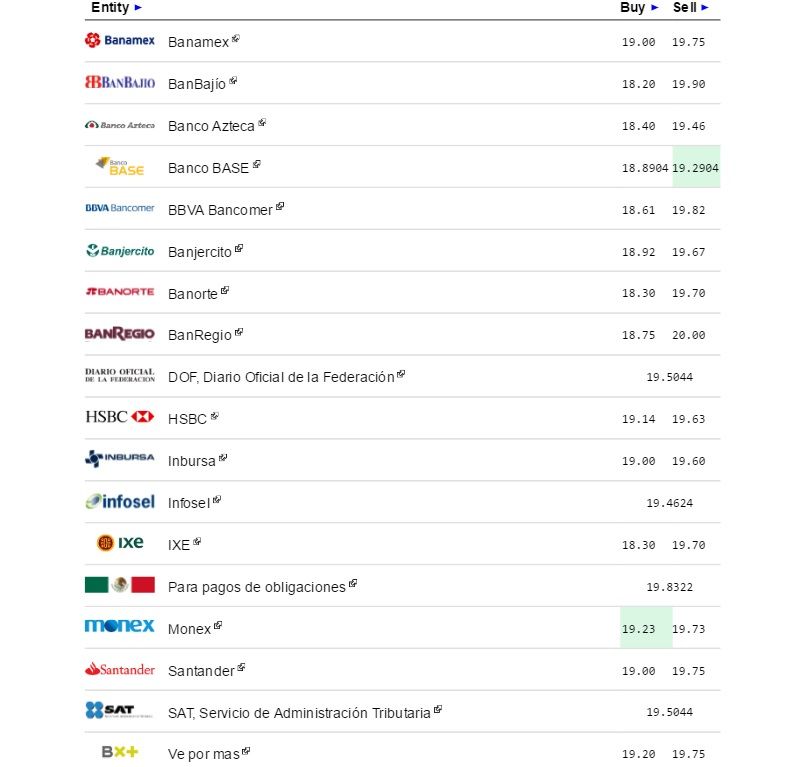
Task: Click Banco BASE highlighted sell rate 19.2904
Action: pos(696,168)
